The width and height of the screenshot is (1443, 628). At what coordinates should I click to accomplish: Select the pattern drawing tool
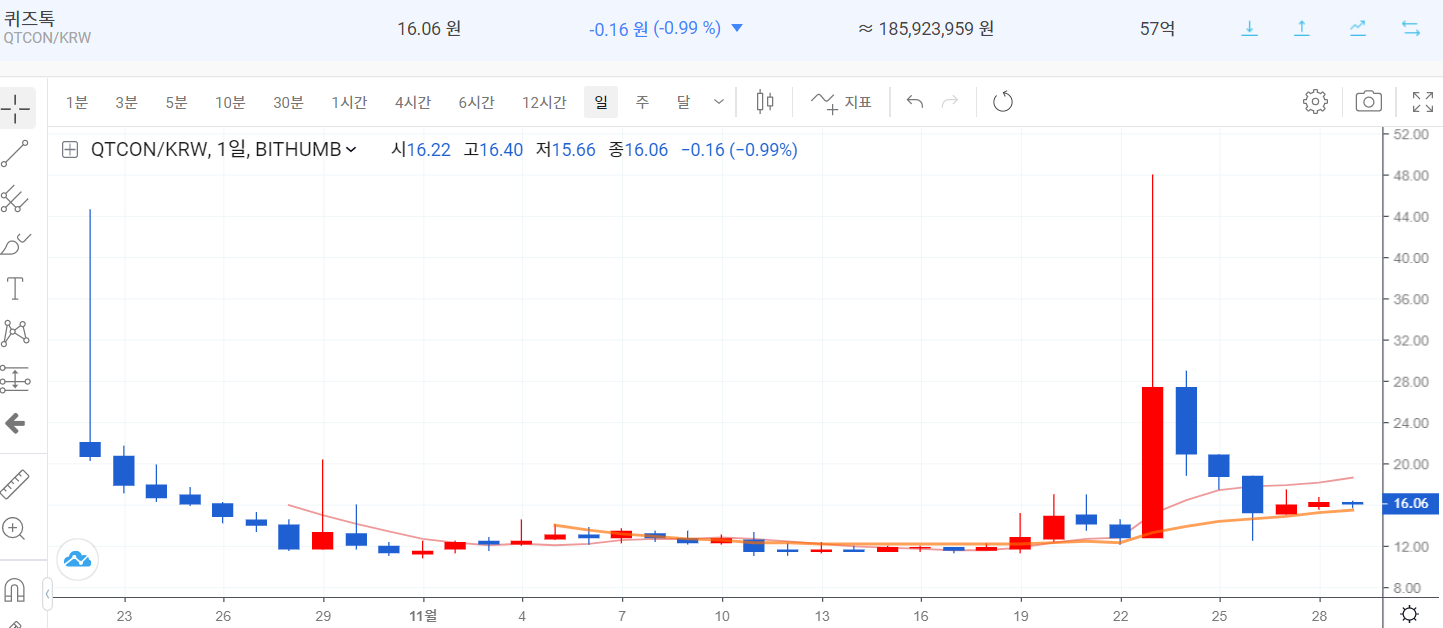coord(15,334)
